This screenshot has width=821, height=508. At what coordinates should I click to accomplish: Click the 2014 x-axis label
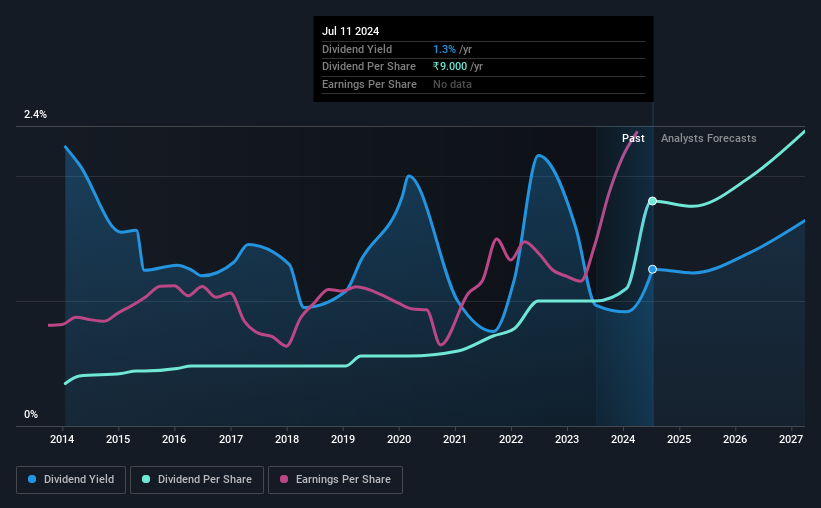62,439
